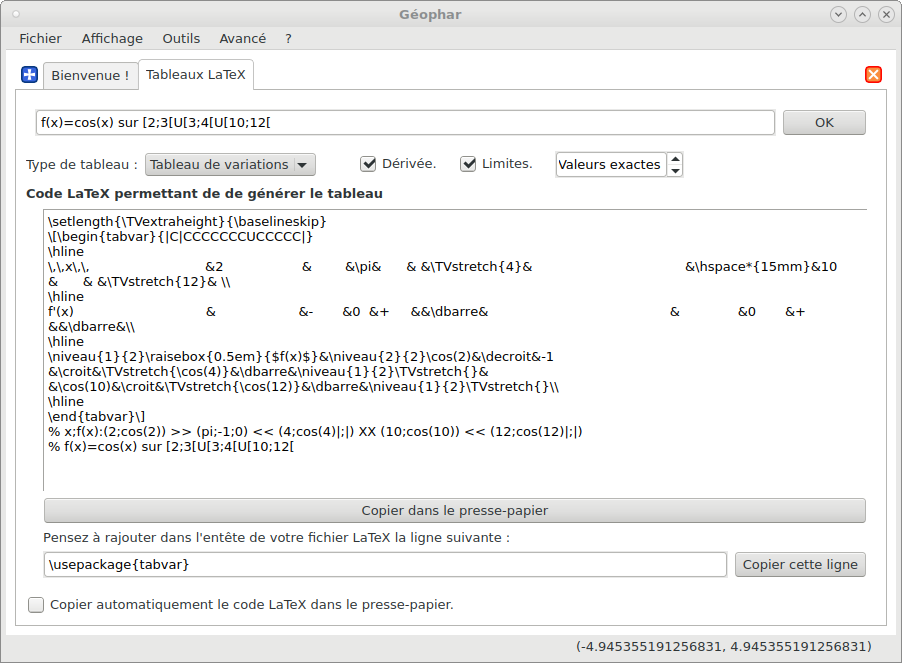The image size is (902, 663).
Task: Click the LaTeX code text area
Action: tap(454, 350)
